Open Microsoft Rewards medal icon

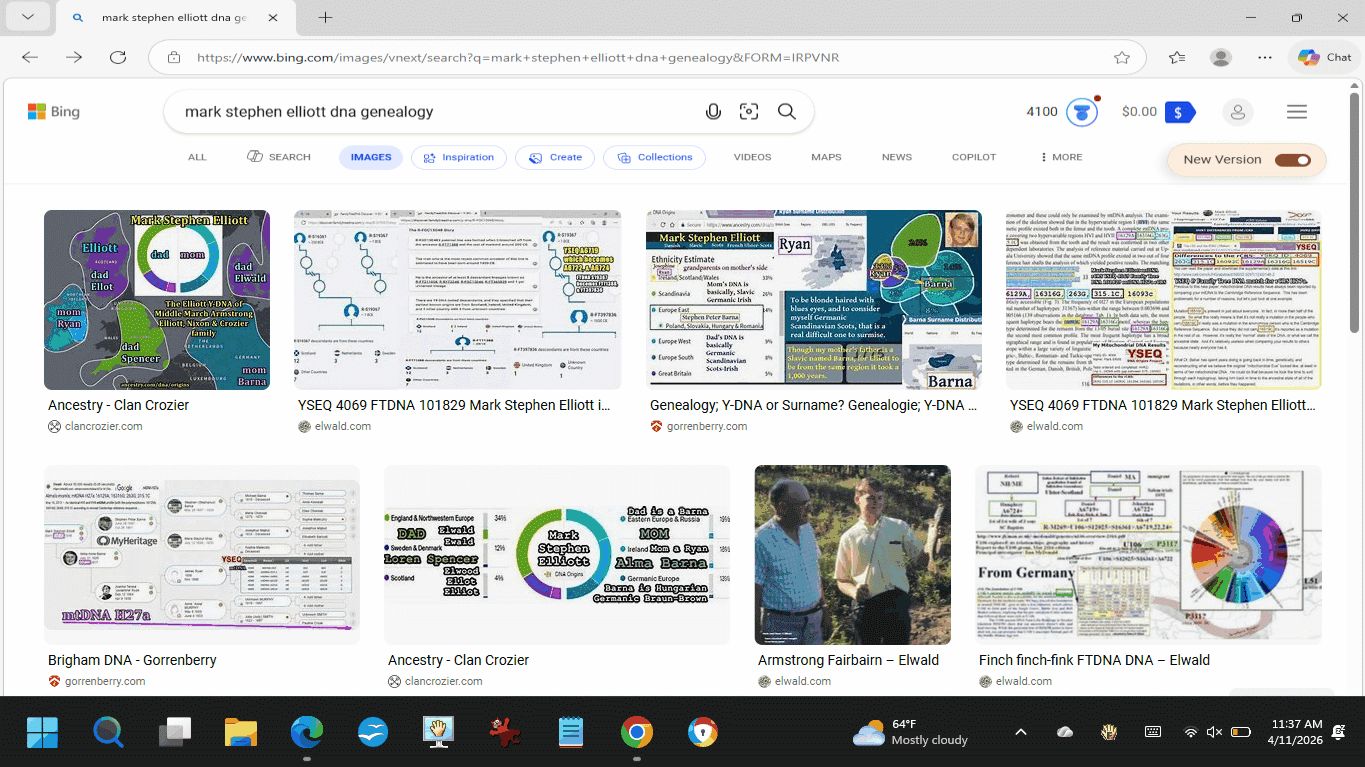[x=1081, y=112]
